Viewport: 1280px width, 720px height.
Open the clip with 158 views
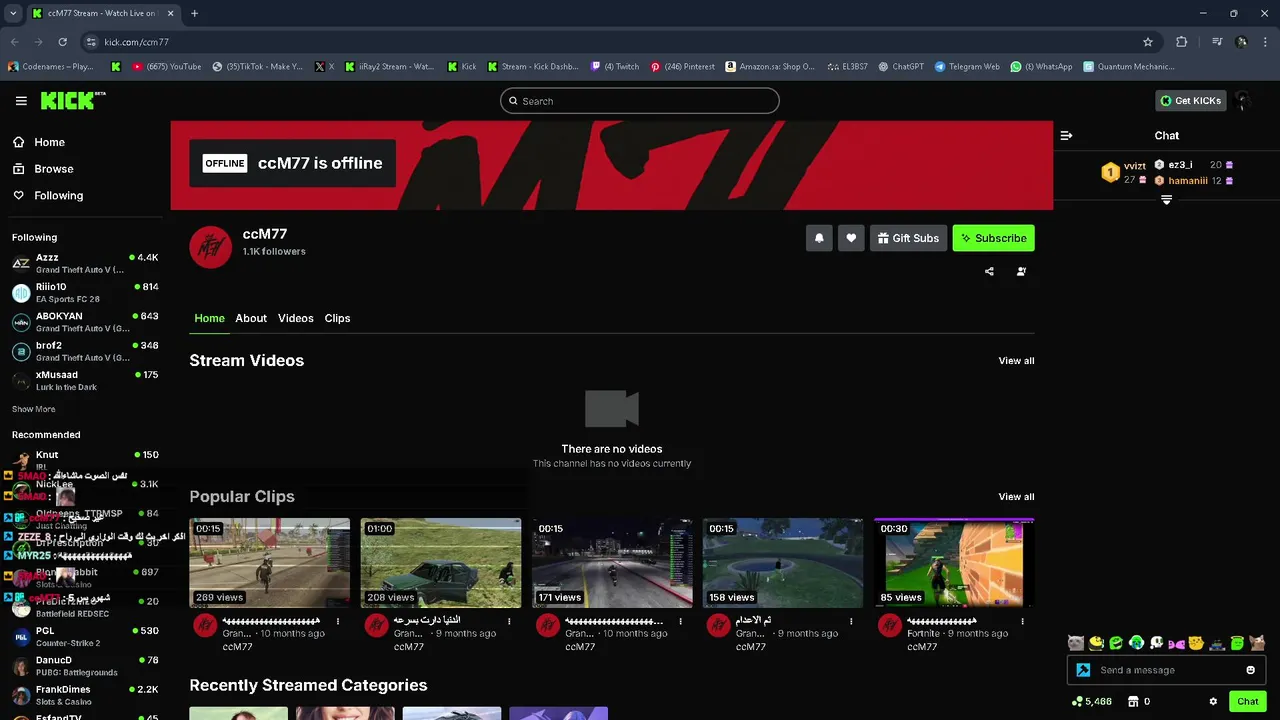point(783,563)
